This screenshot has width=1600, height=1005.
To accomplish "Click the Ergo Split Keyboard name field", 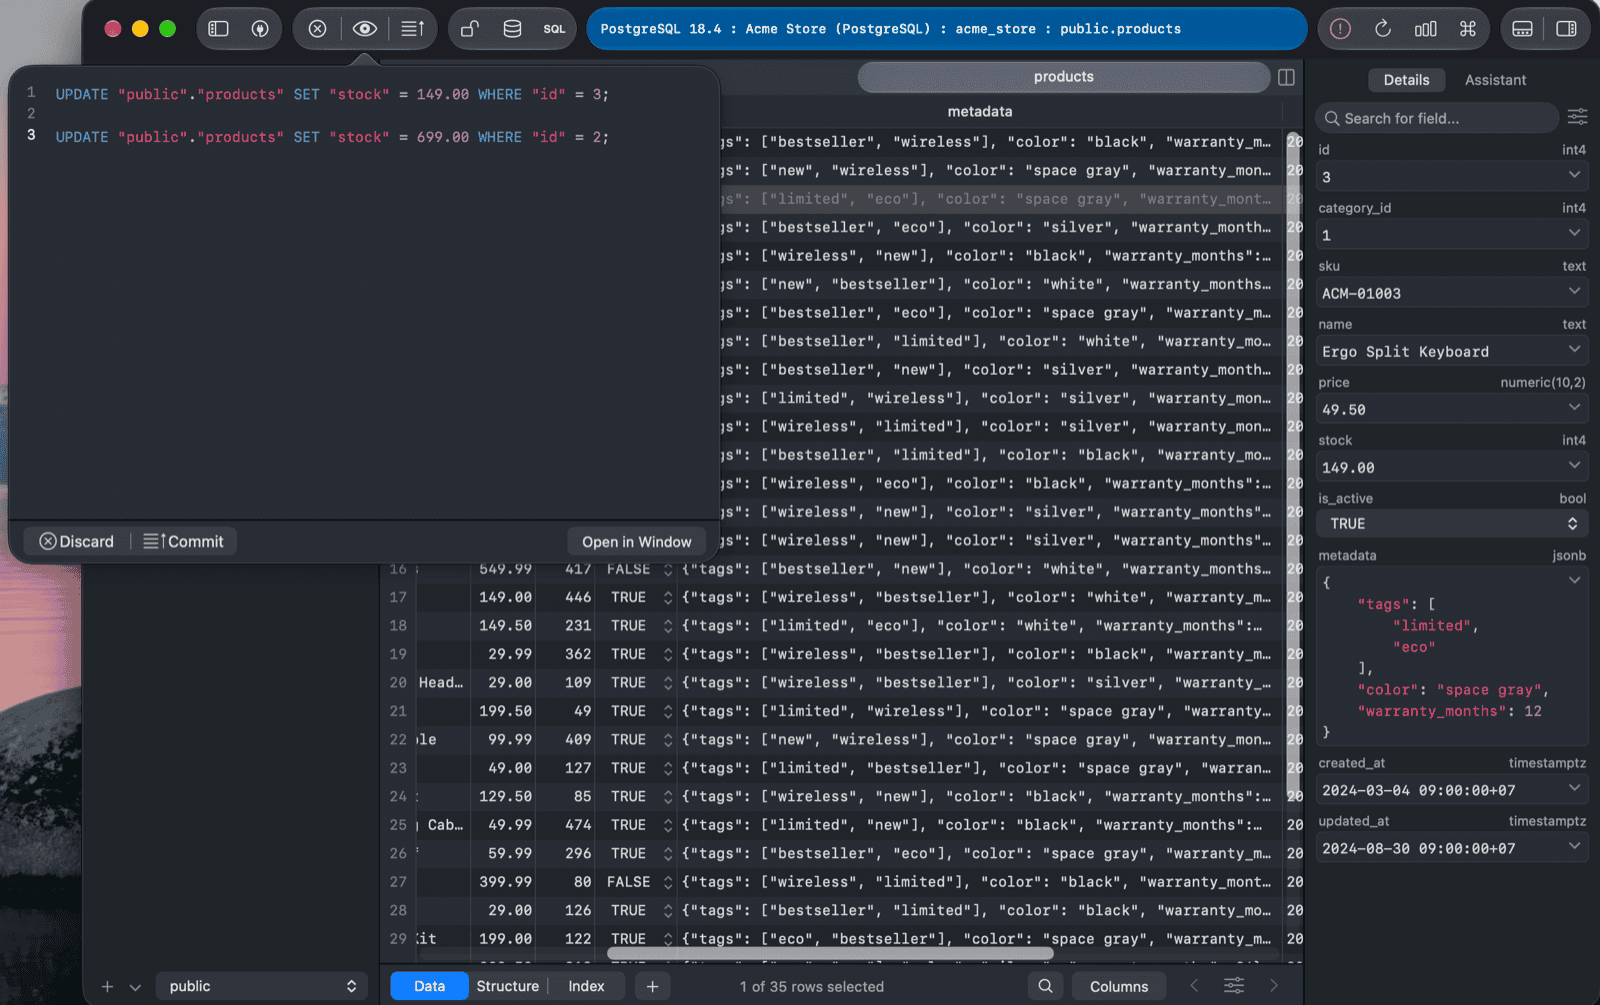I will [x=1452, y=351].
